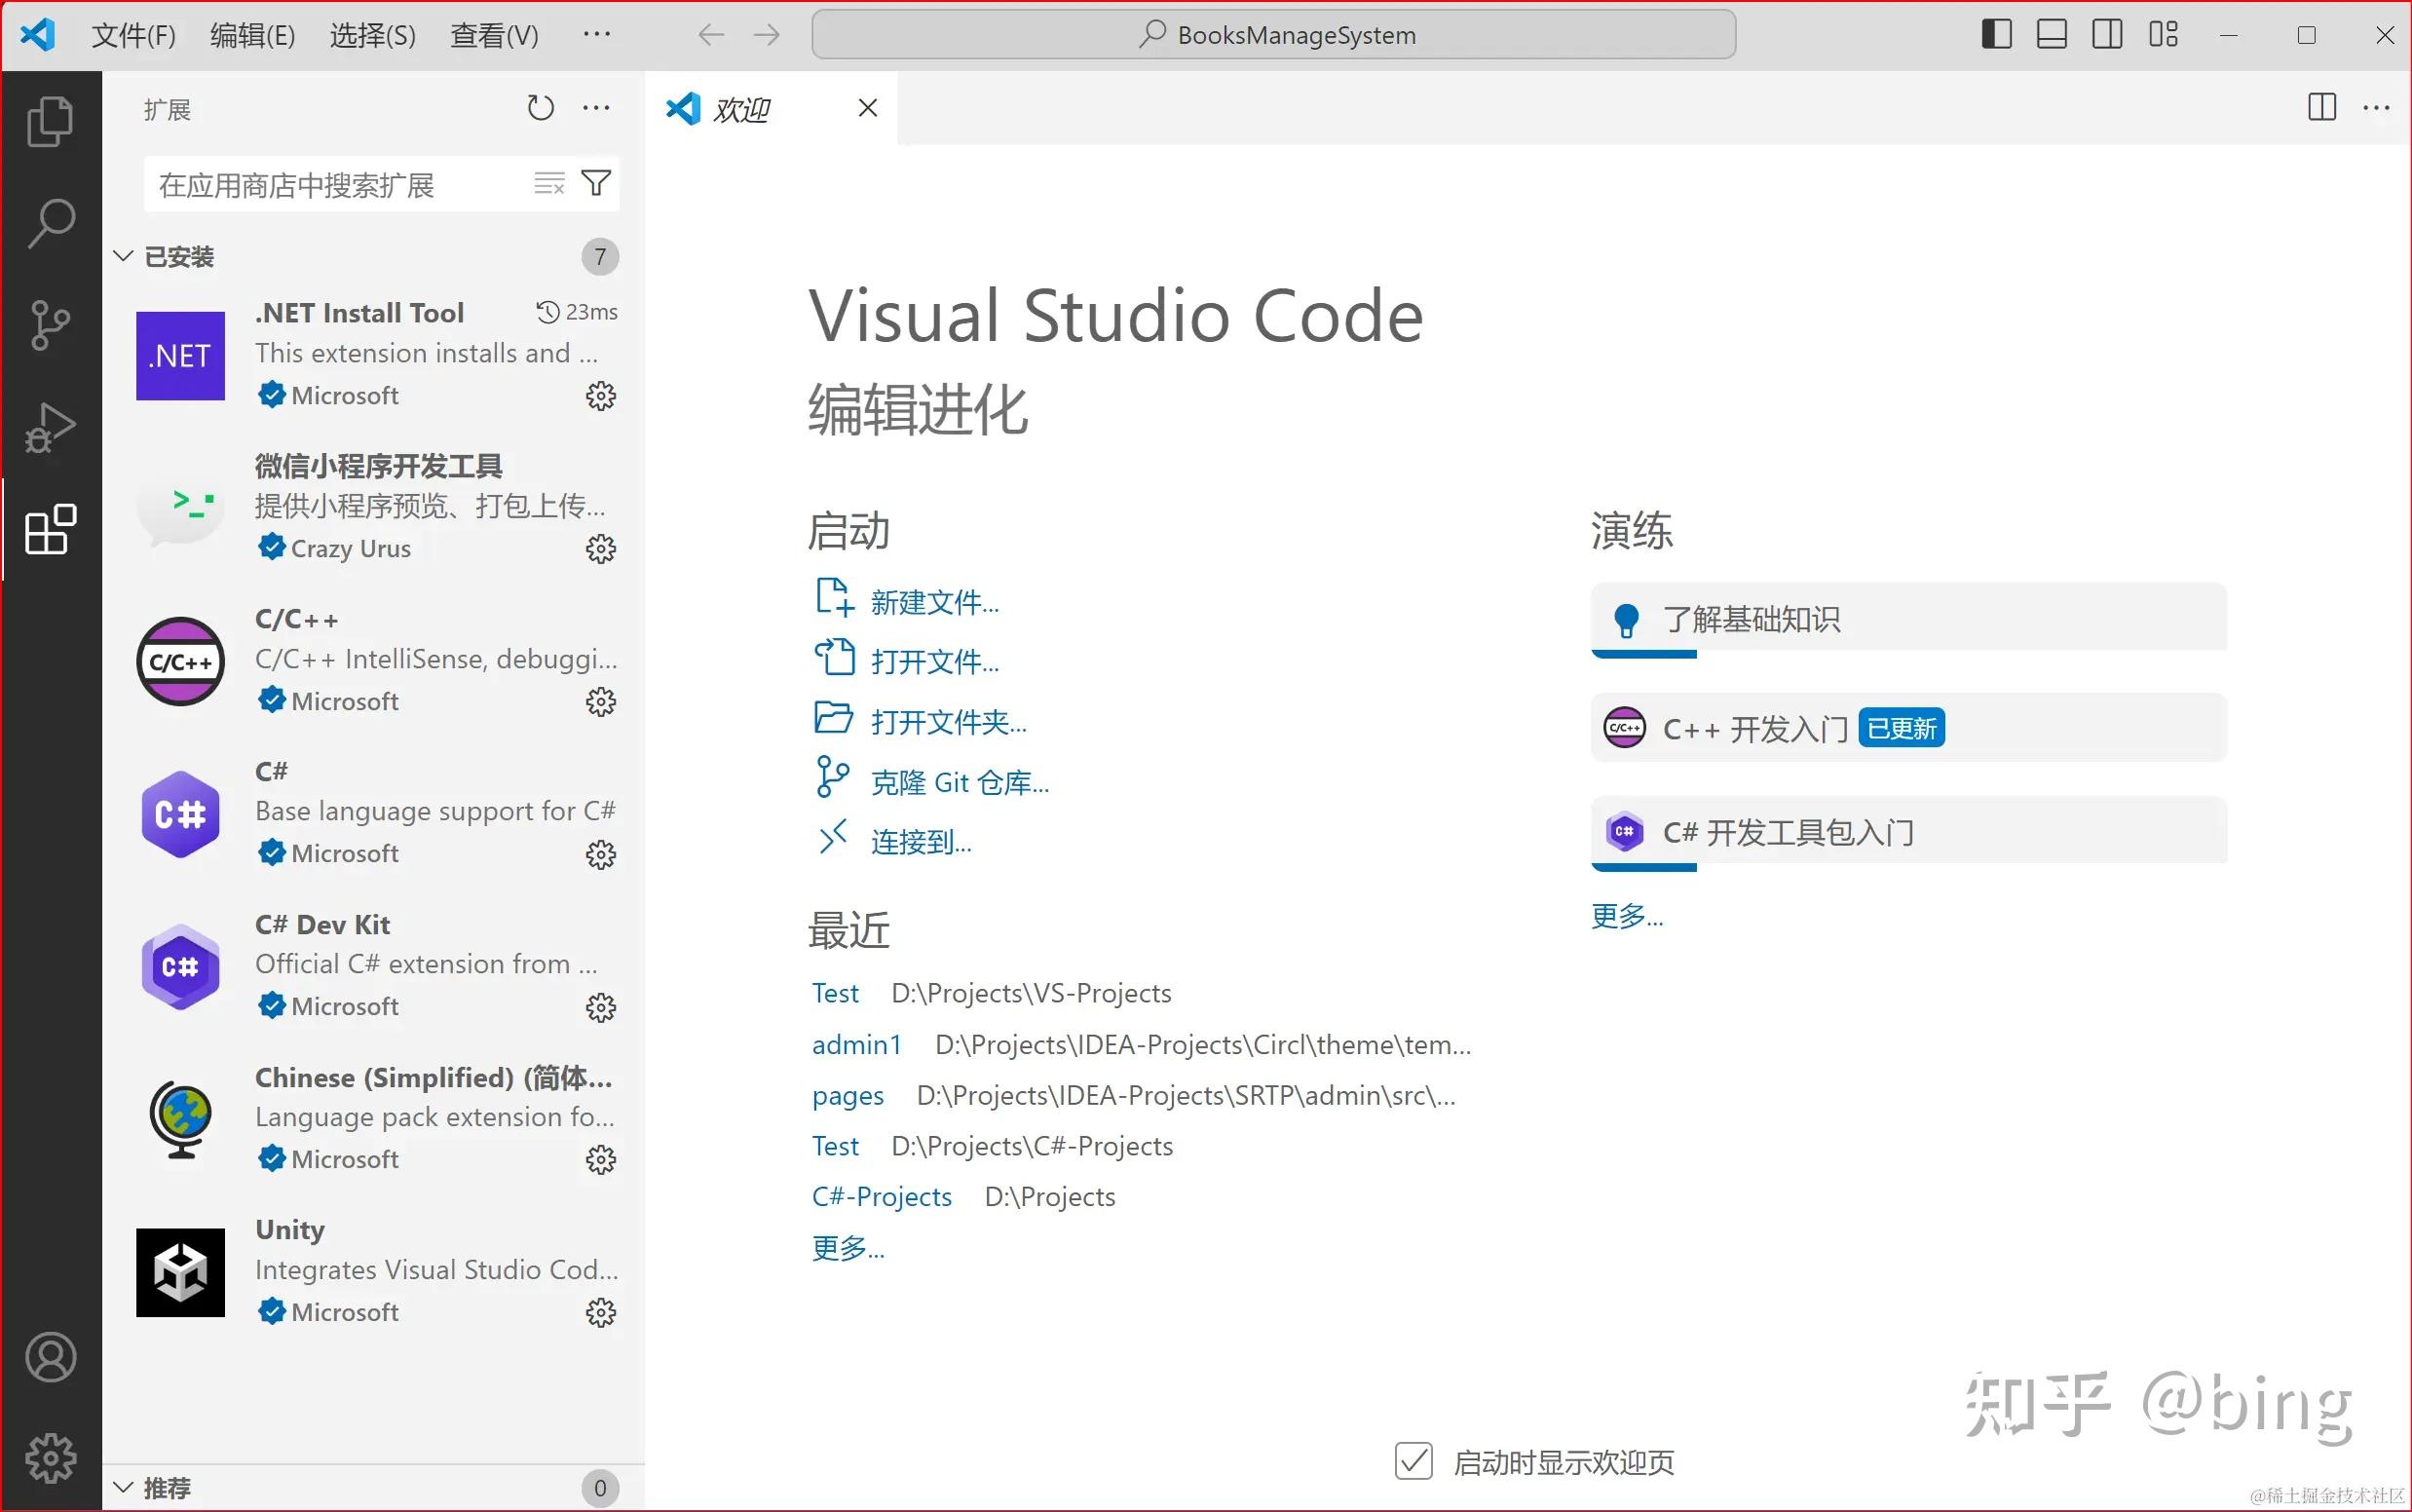Open the 了解基础知识 walkthrough
Image resolution: width=2412 pixels, height=1512 pixels.
click(x=1908, y=620)
